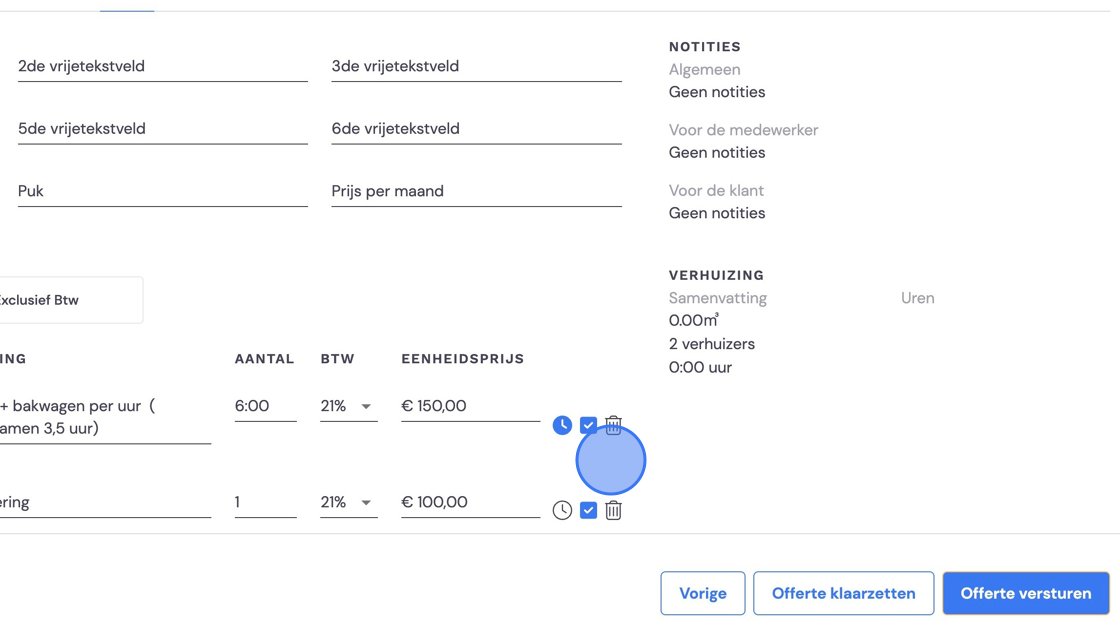
Task: Select the 6de vrijetekstveld field
Action: pyautogui.click(x=476, y=129)
